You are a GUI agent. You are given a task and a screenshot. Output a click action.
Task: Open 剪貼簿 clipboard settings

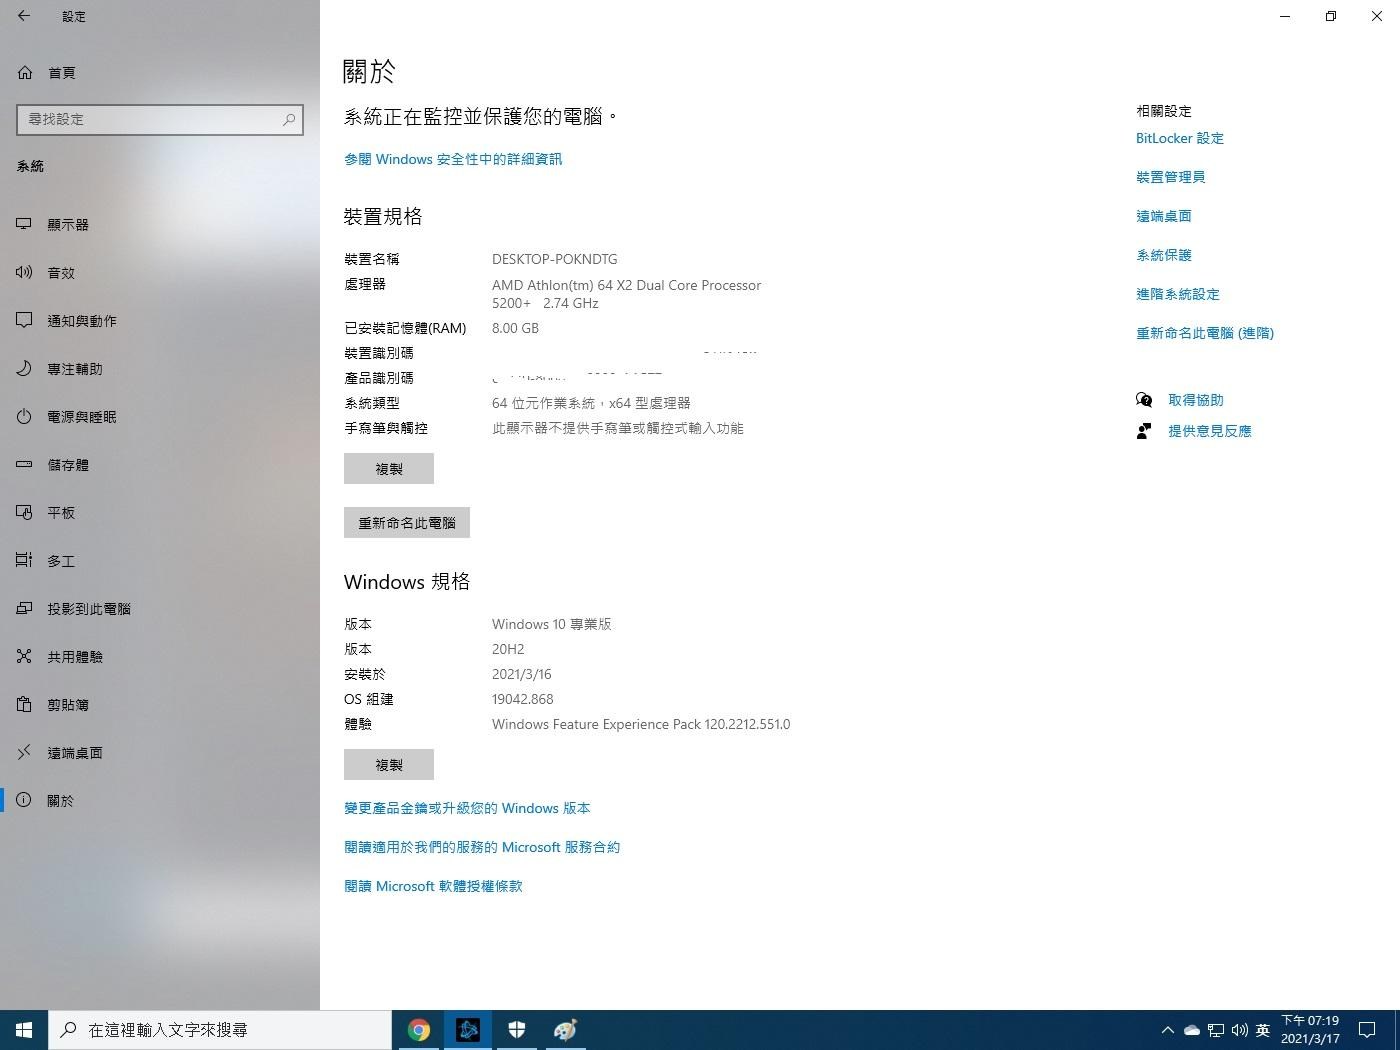(68, 704)
